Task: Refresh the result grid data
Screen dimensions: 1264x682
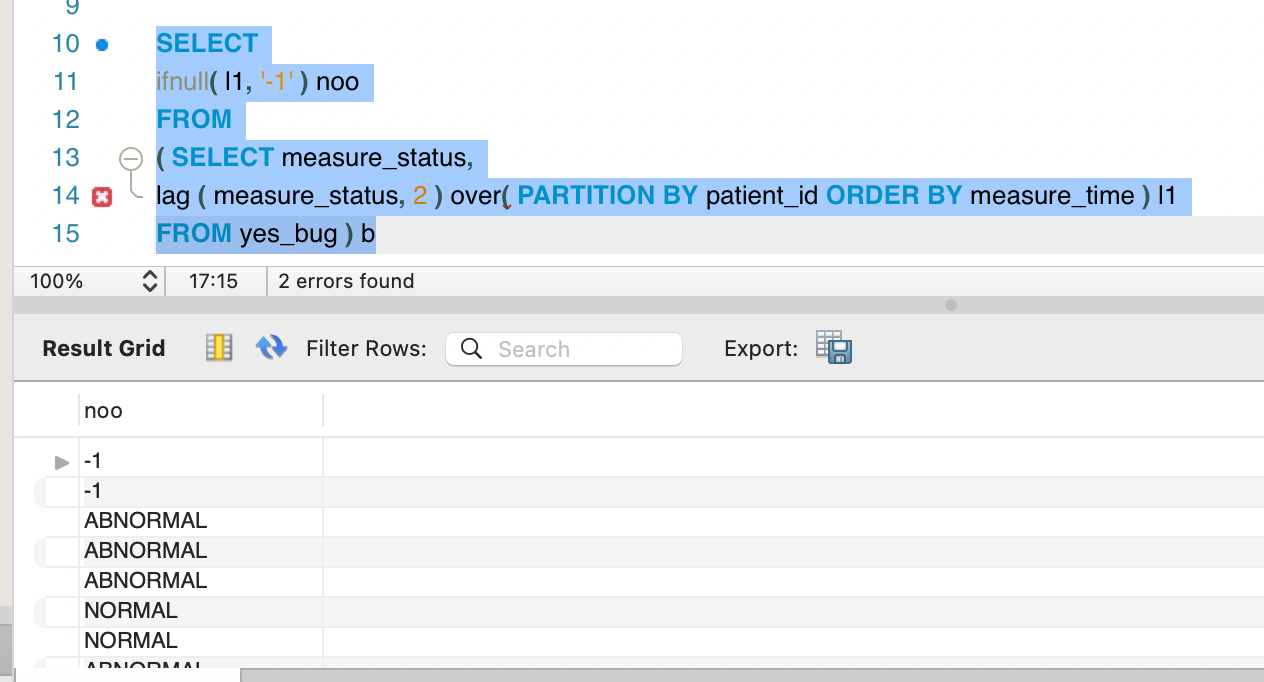Action: tap(271, 347)
